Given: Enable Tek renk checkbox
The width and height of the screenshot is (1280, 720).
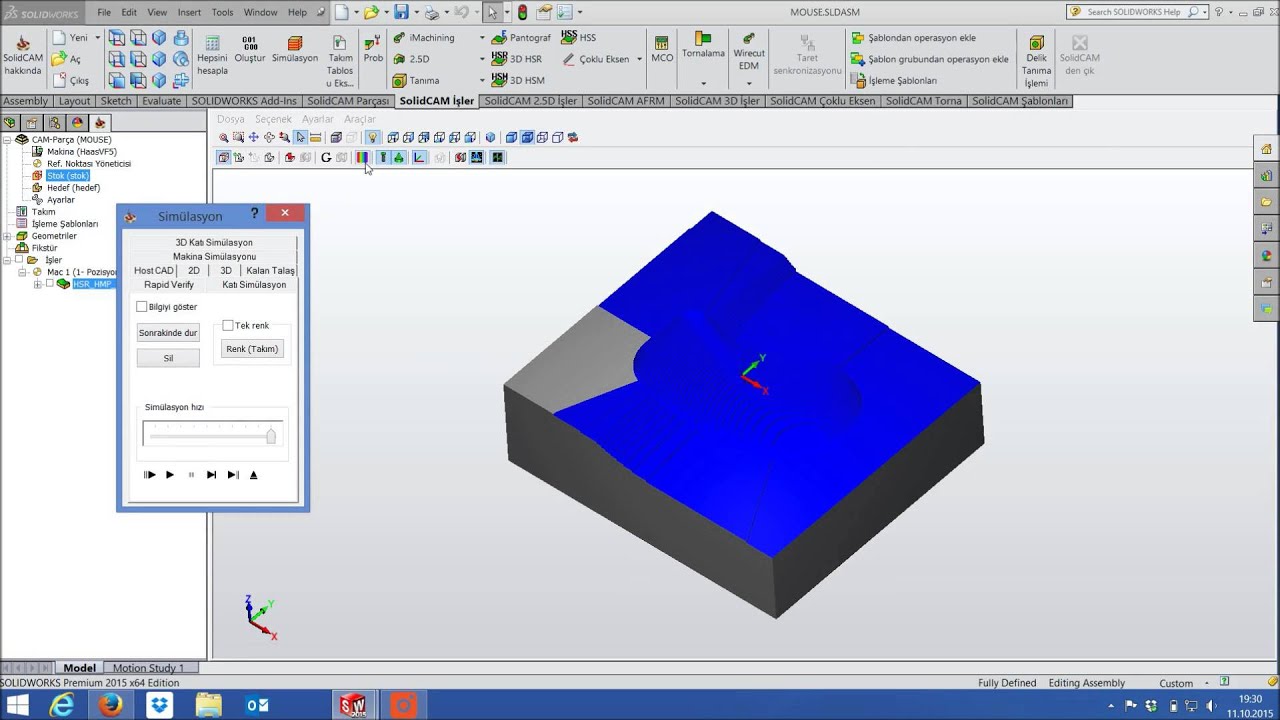Looking at the screenshot, I should [x=228, y=326].
